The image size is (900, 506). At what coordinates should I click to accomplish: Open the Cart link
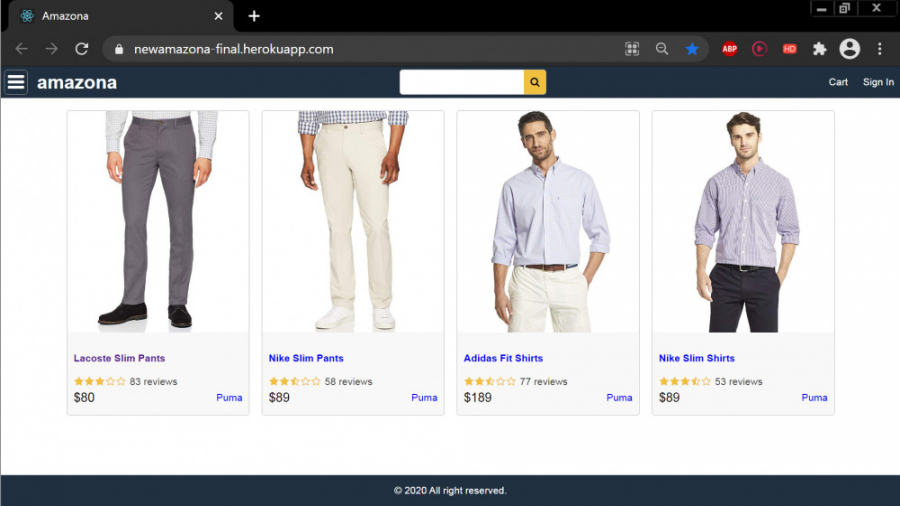point(838,82)
